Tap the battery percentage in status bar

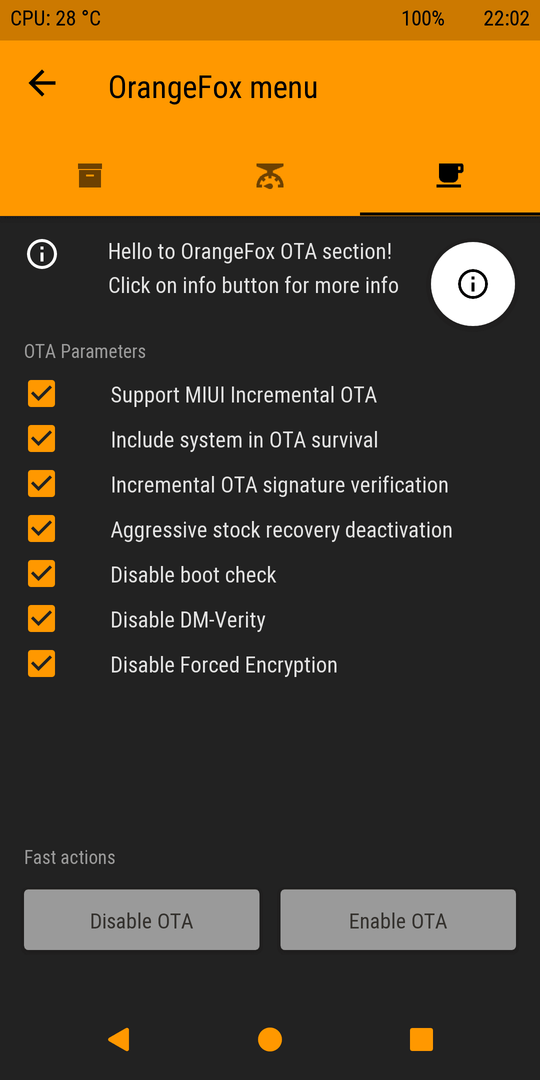point(423,19)
